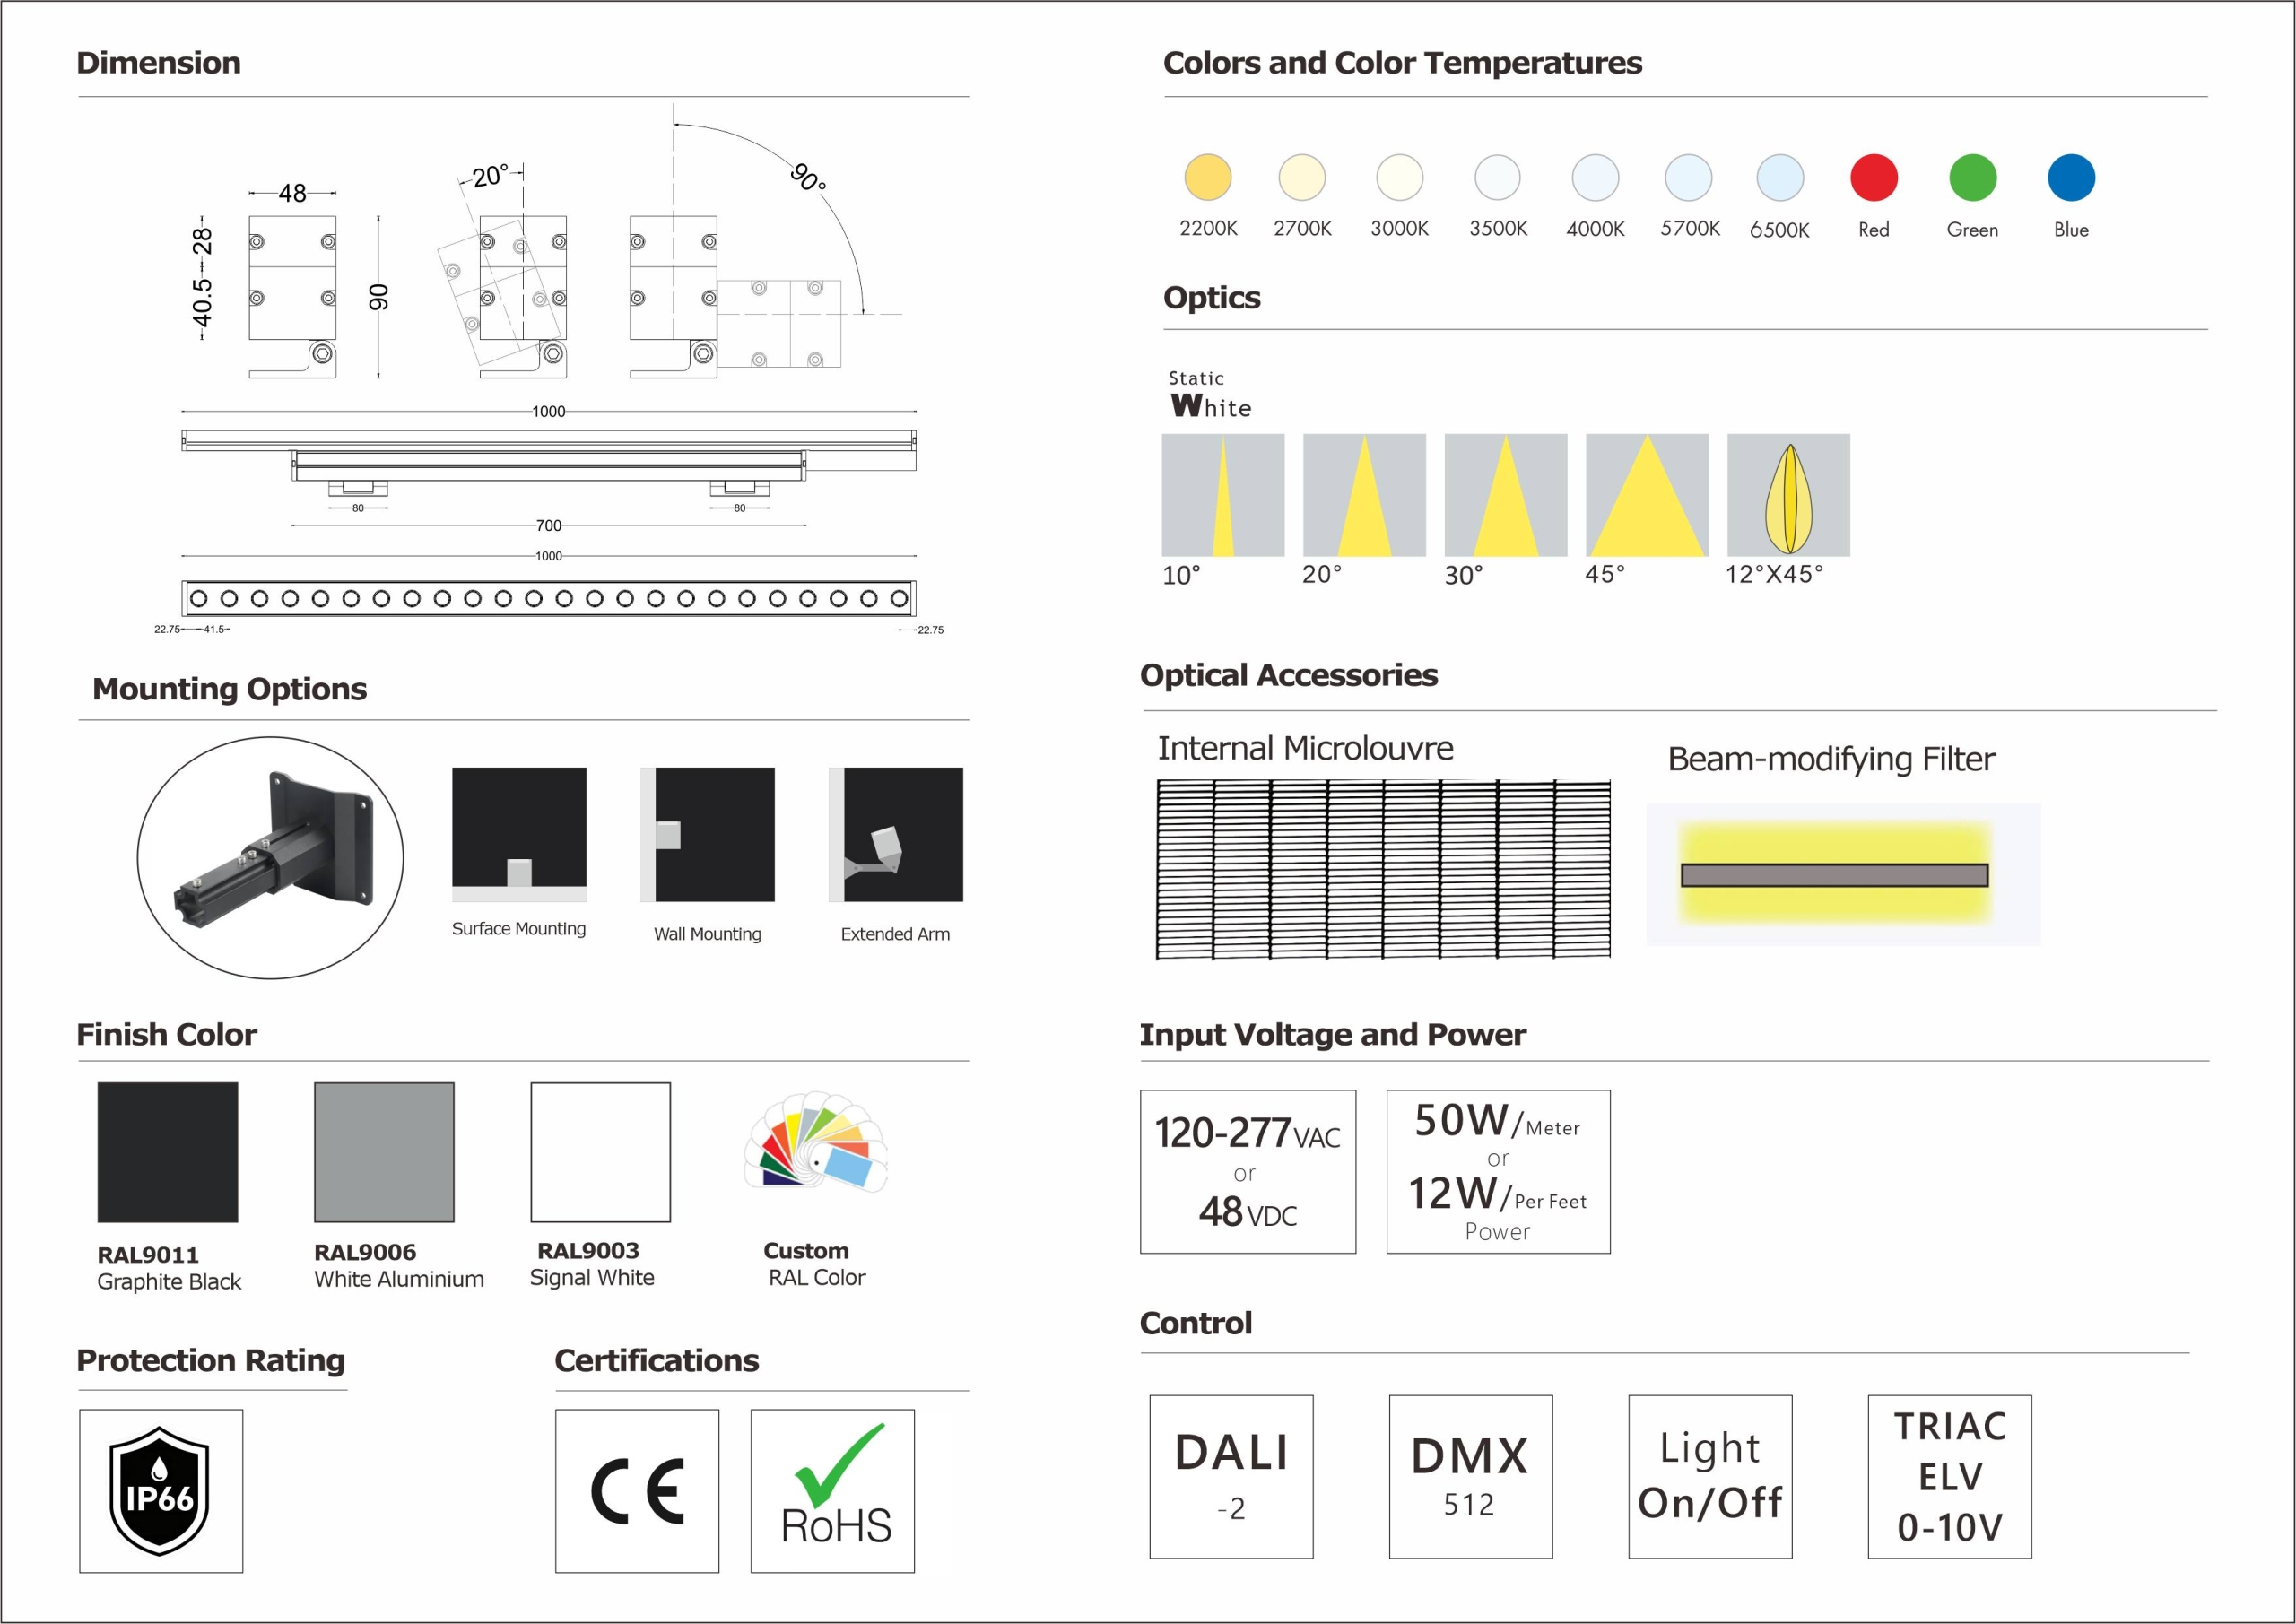Click the Internal Microlouvre grid image

tap(1383, 869)
